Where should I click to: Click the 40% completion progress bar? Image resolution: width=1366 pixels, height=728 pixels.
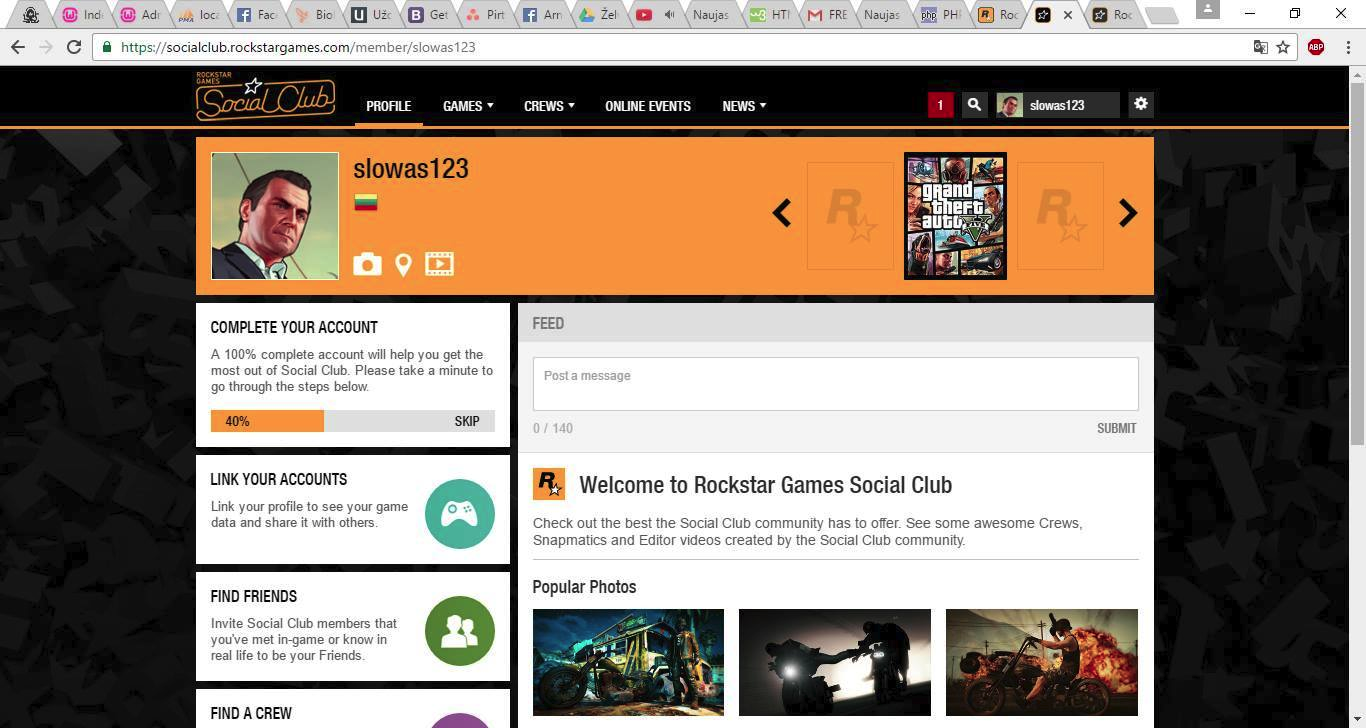[352, 421]
